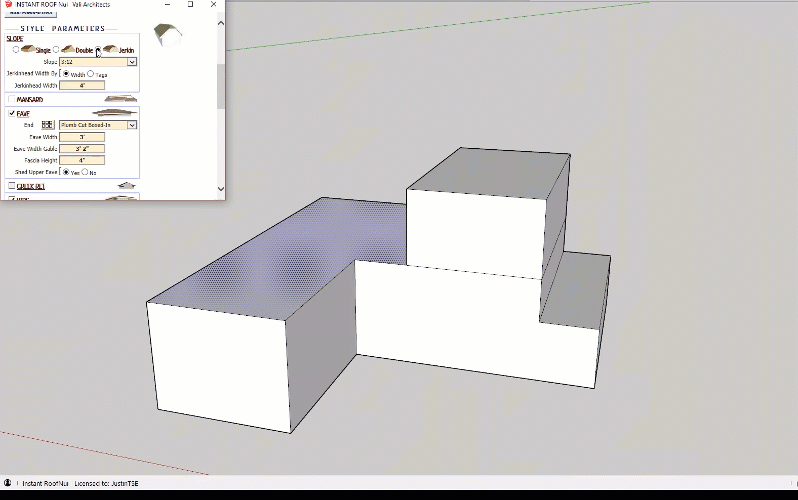Select the Double slope radio button
The width and height of the screenshot is (798, 500).
click(56, 49)
